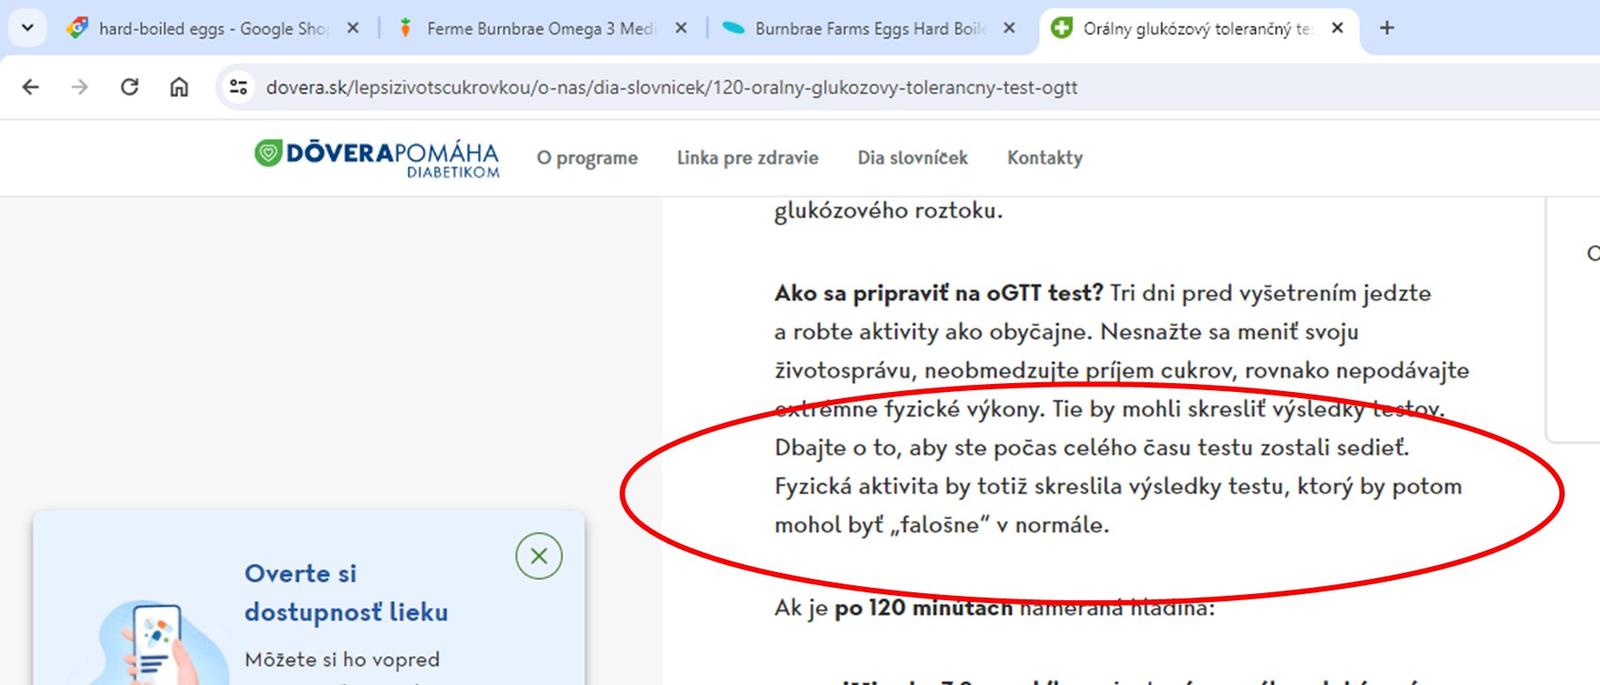Click the browser forward arrow
This screenshot has height=685, width=1600.
point(80,87)
